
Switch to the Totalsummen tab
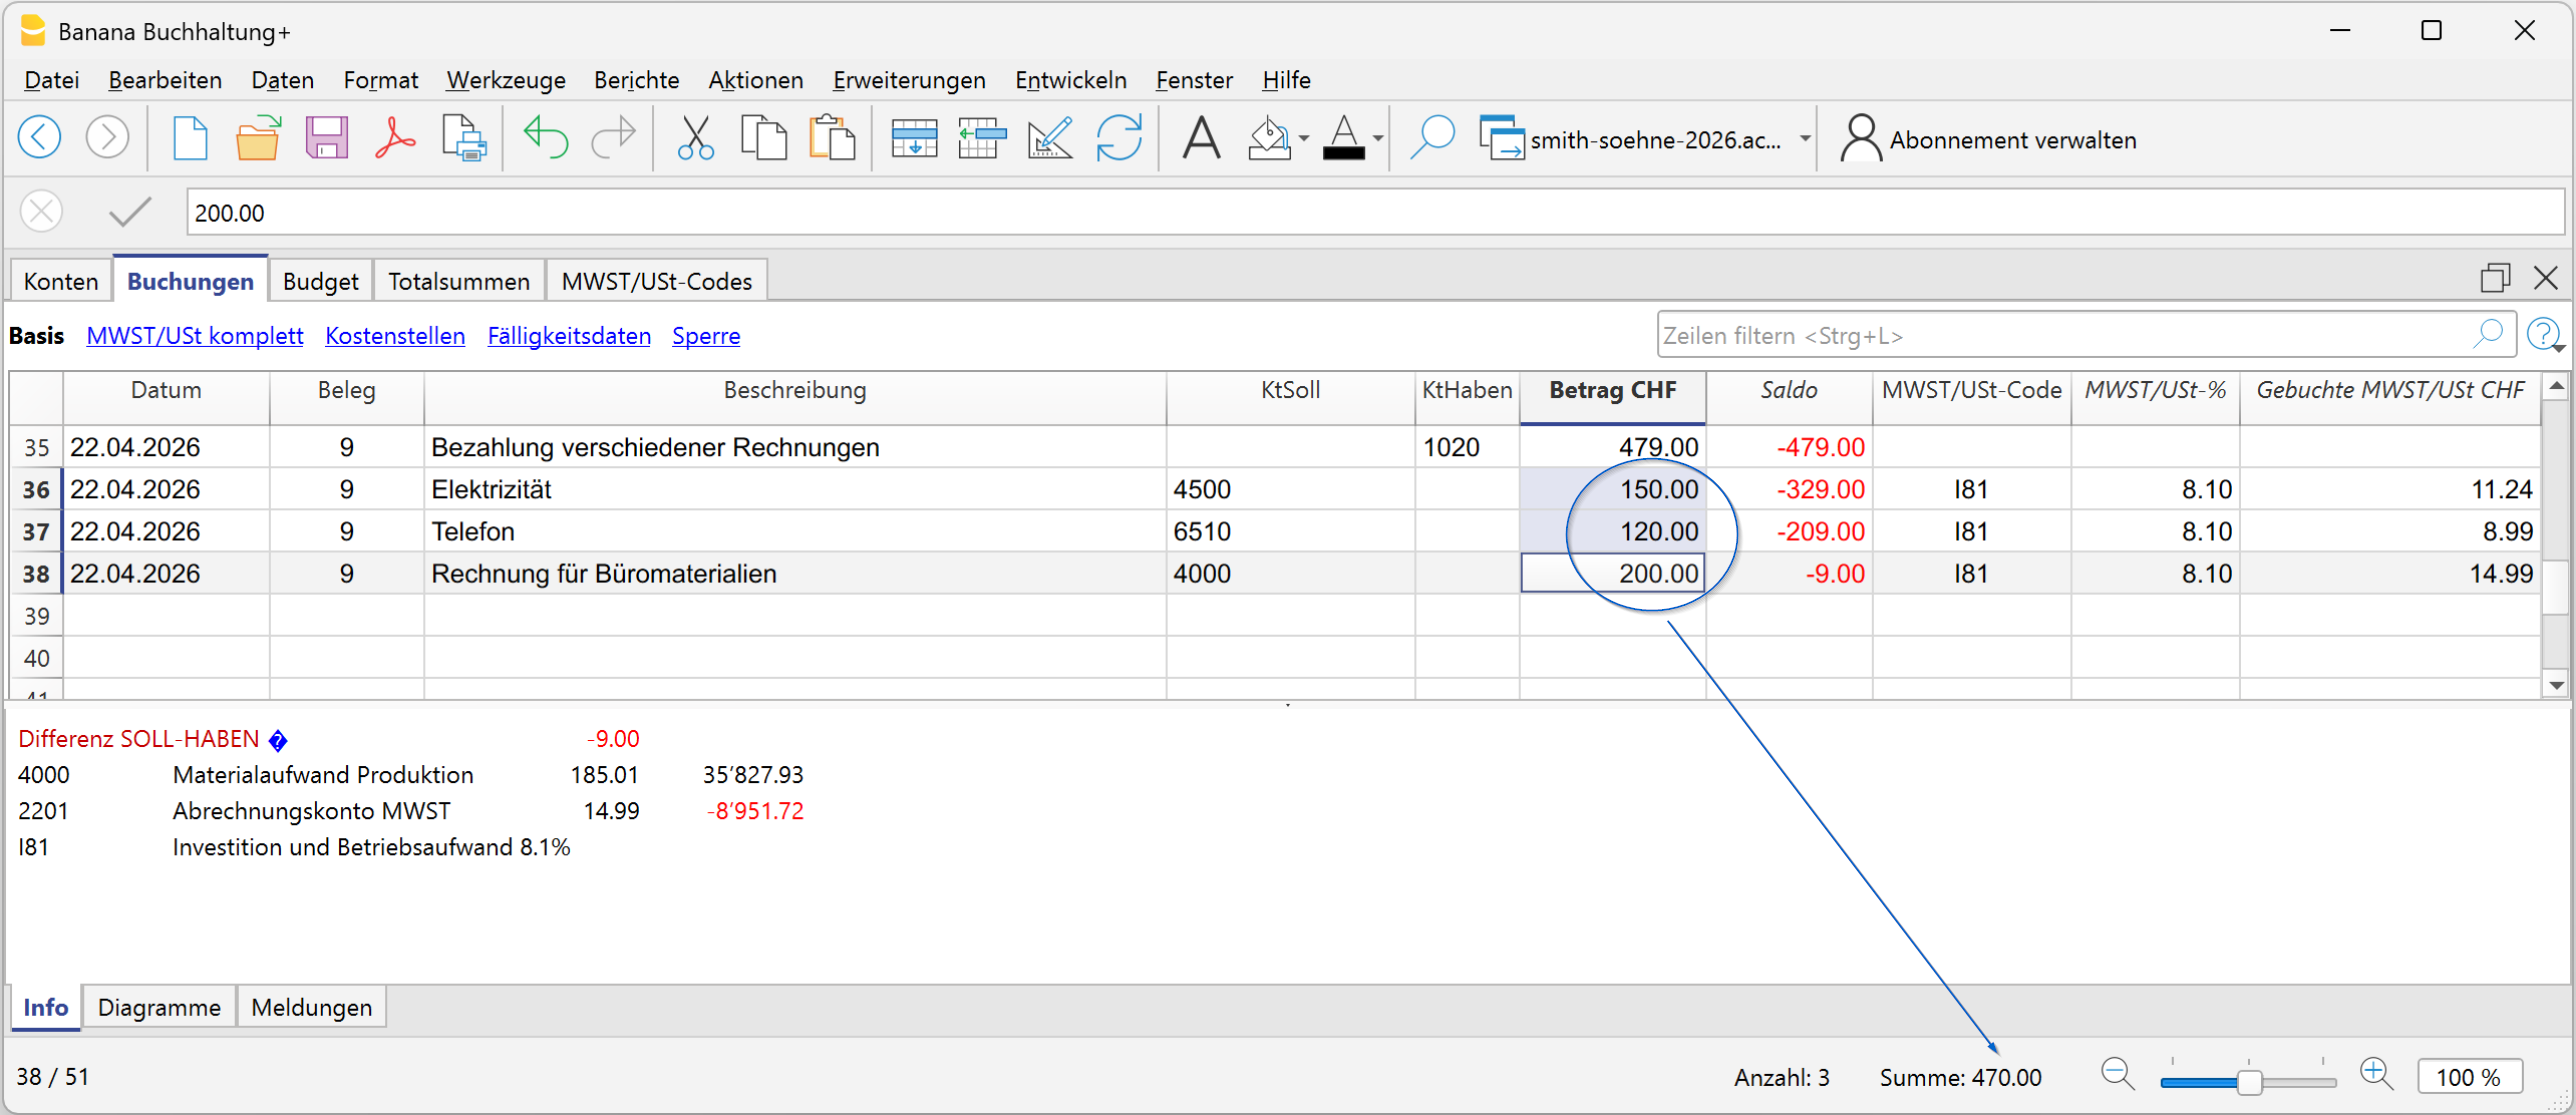coord(458,281)
